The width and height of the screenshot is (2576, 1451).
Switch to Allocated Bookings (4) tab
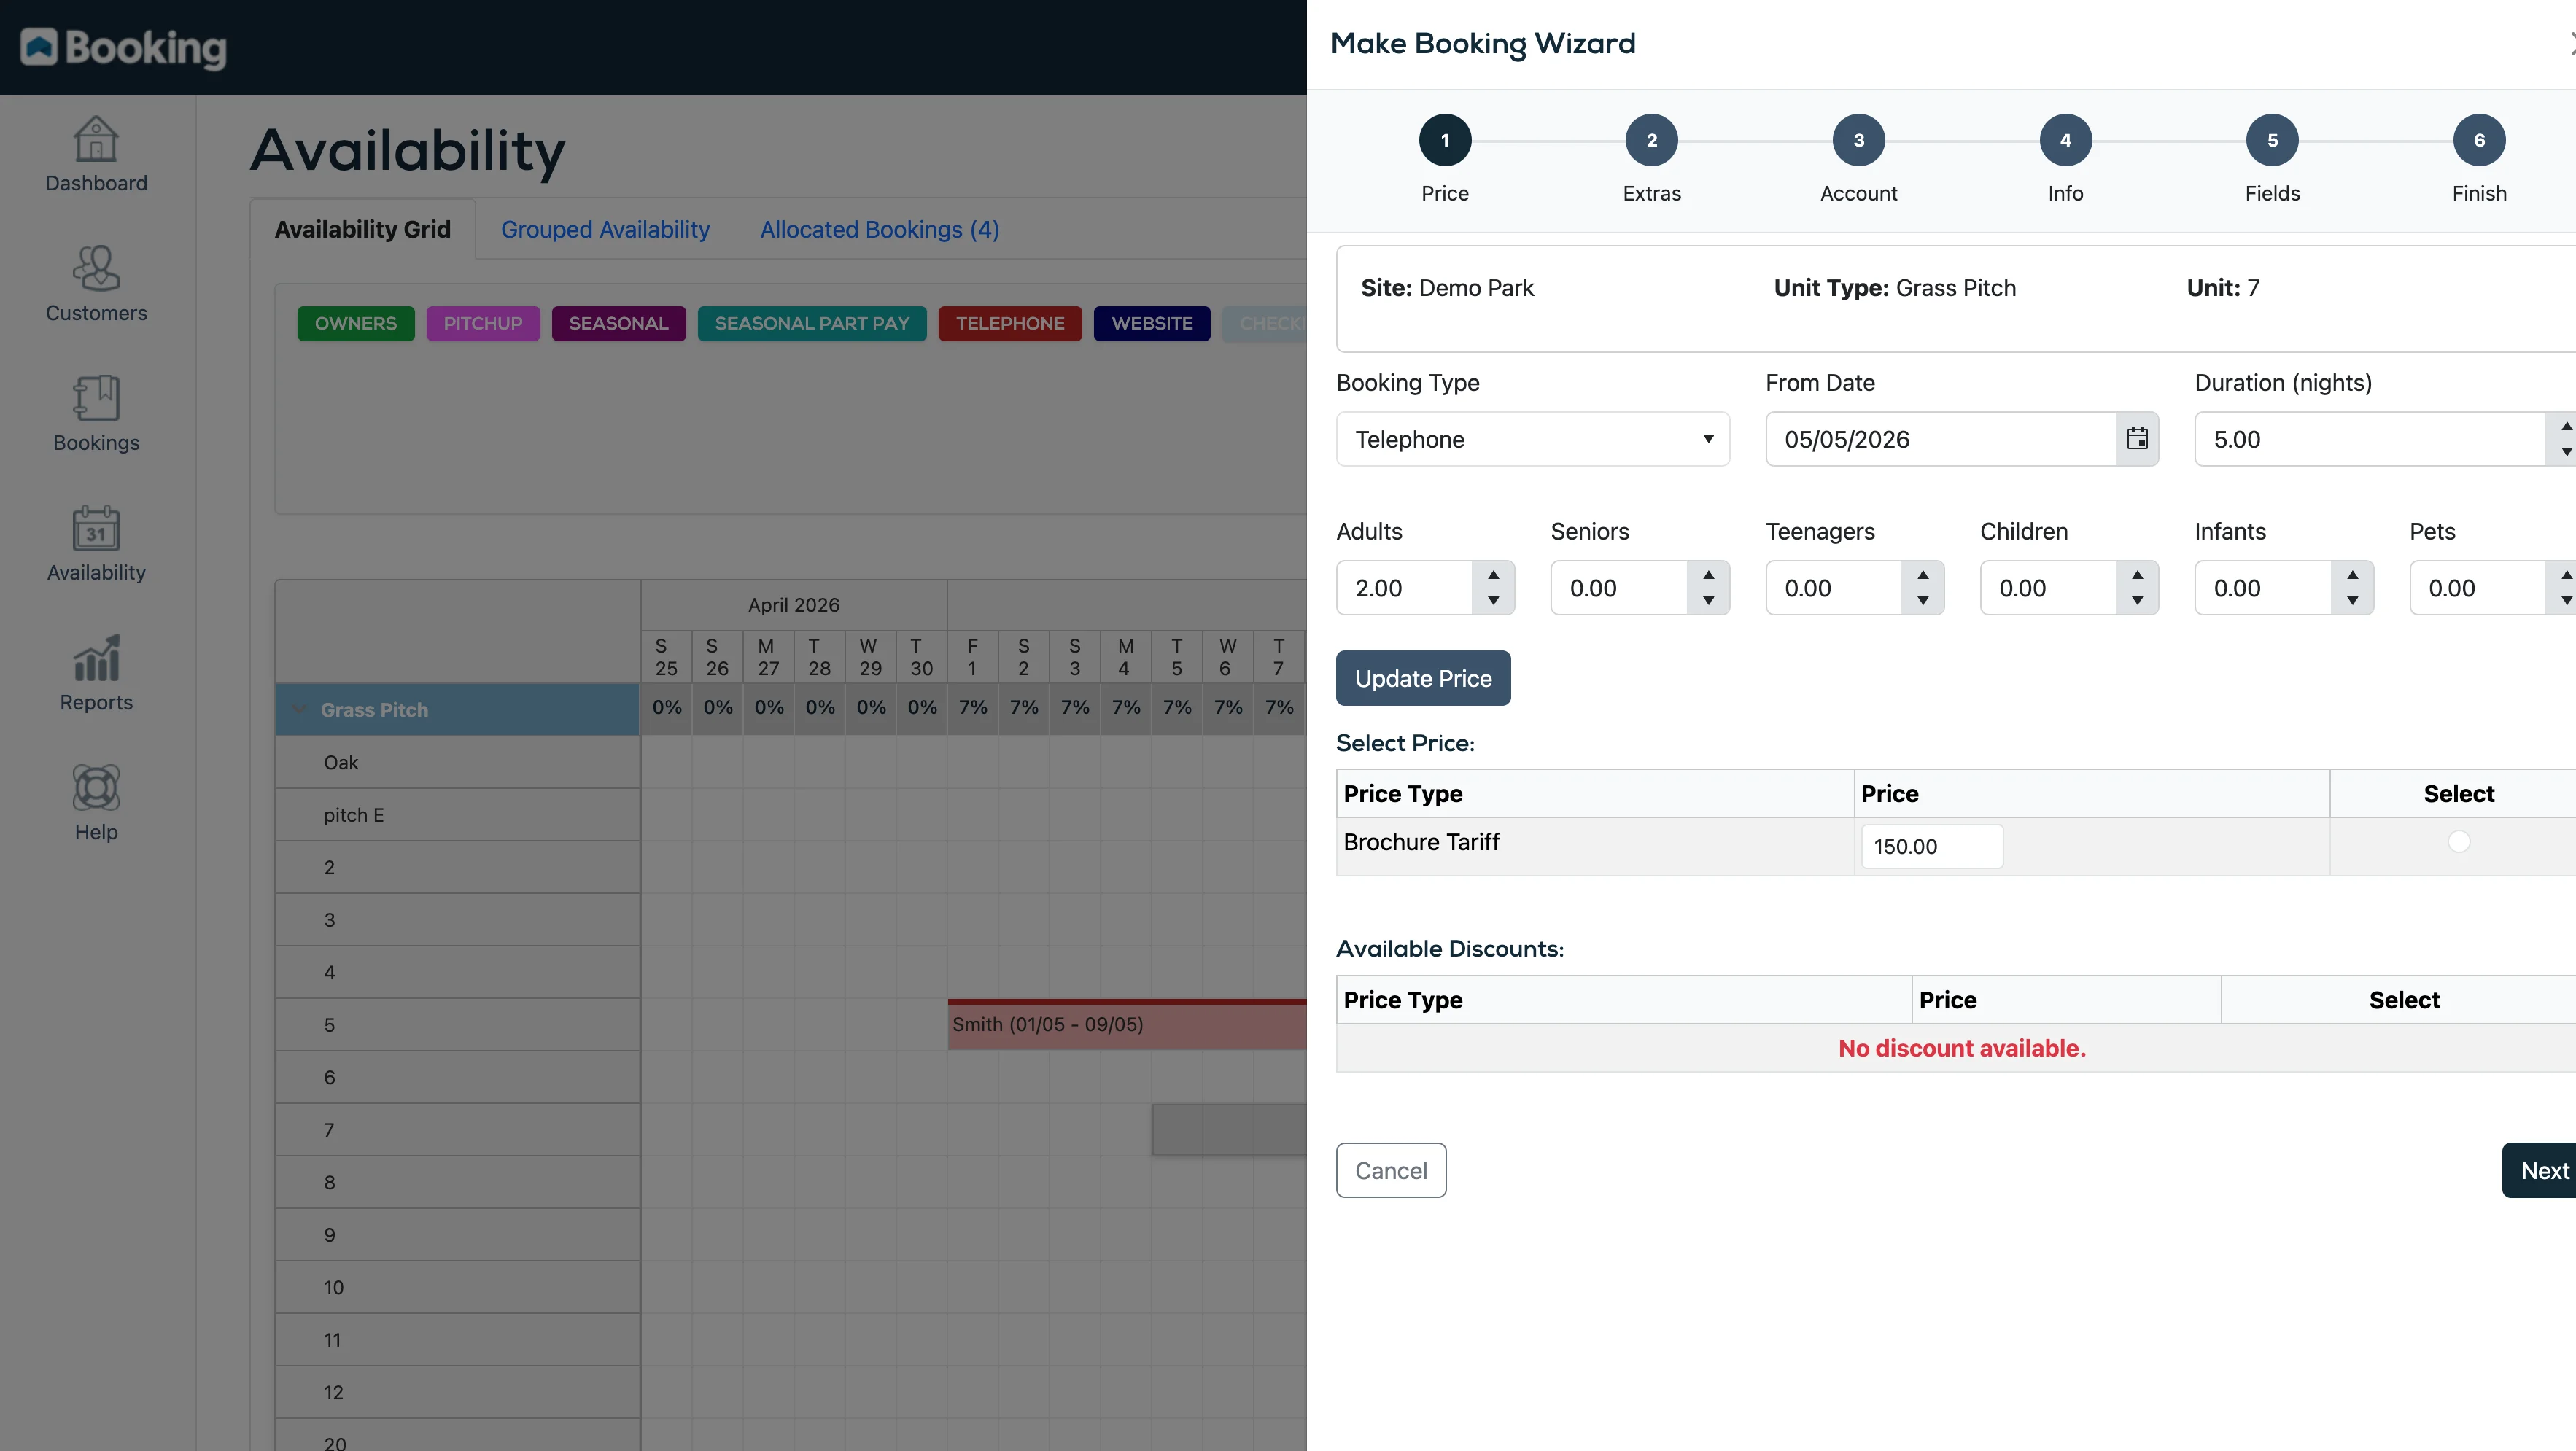(x=879, y=229)
